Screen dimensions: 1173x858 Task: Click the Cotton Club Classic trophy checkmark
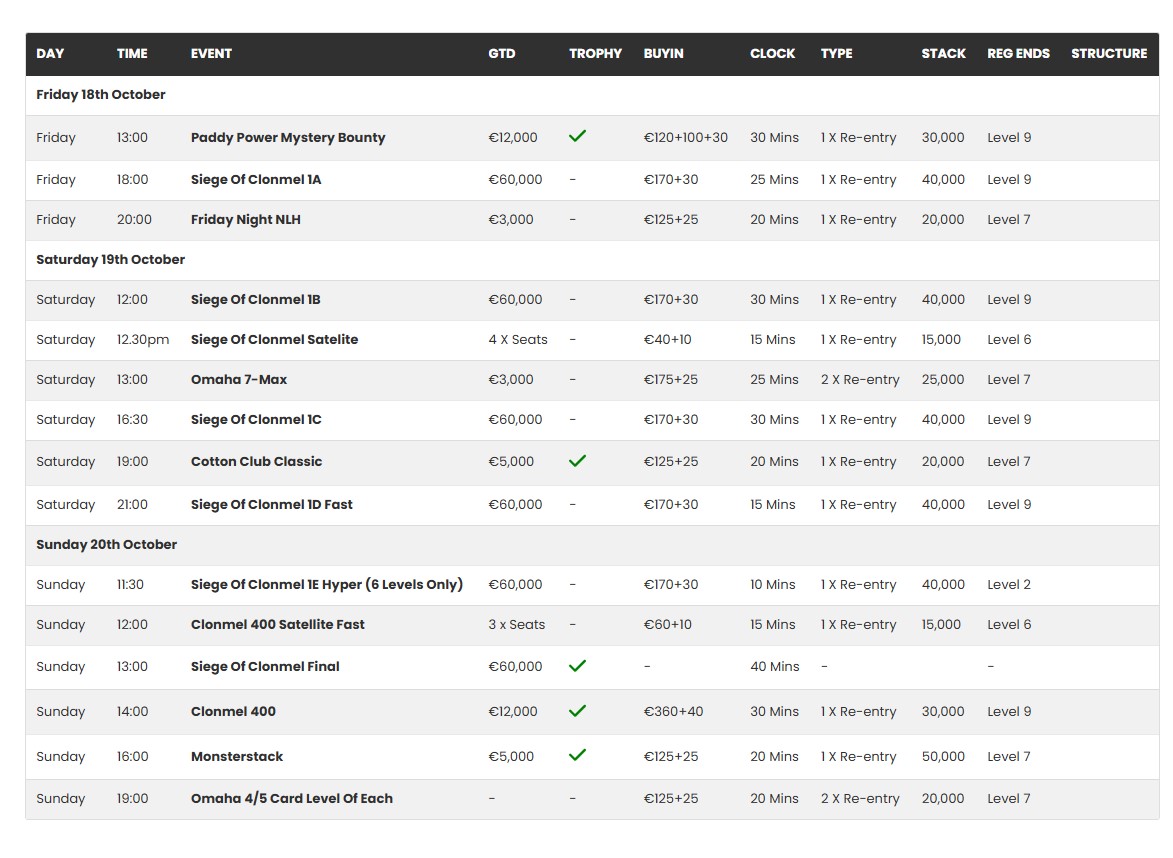577,461
